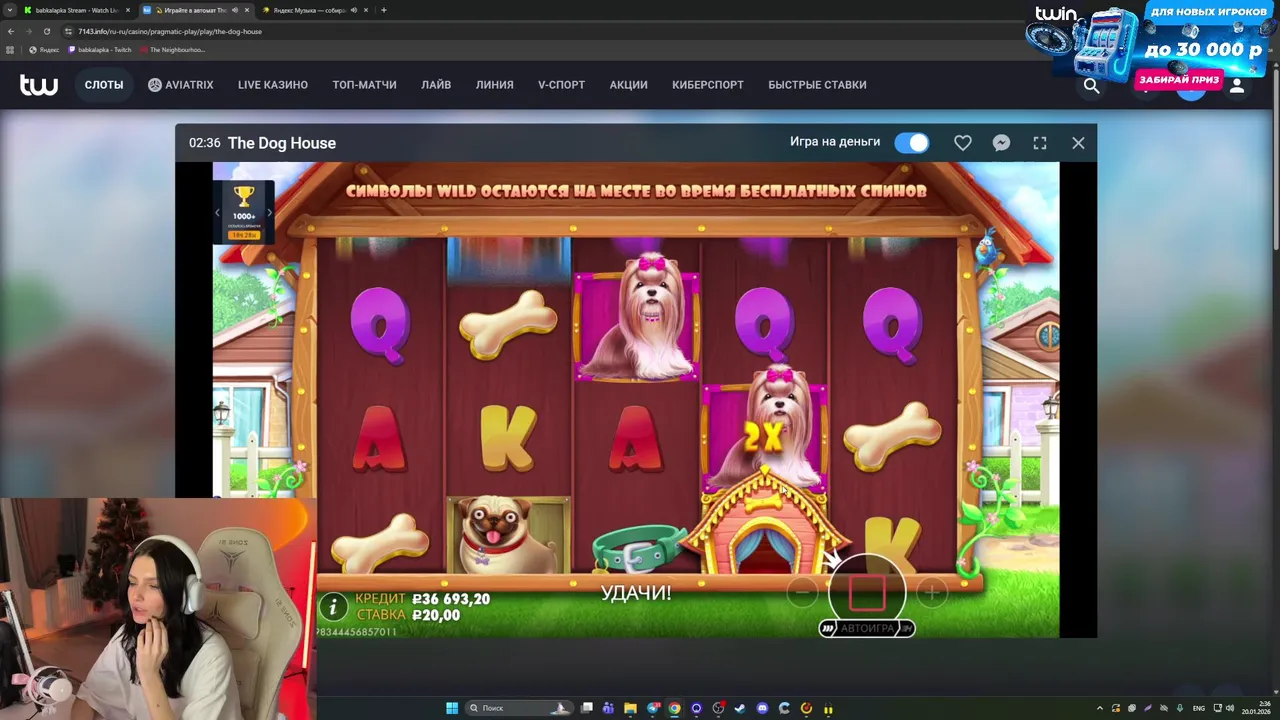Open V-Спорт section
The width and height of the screenshot is (1280, 720).
tap(562, 85)
